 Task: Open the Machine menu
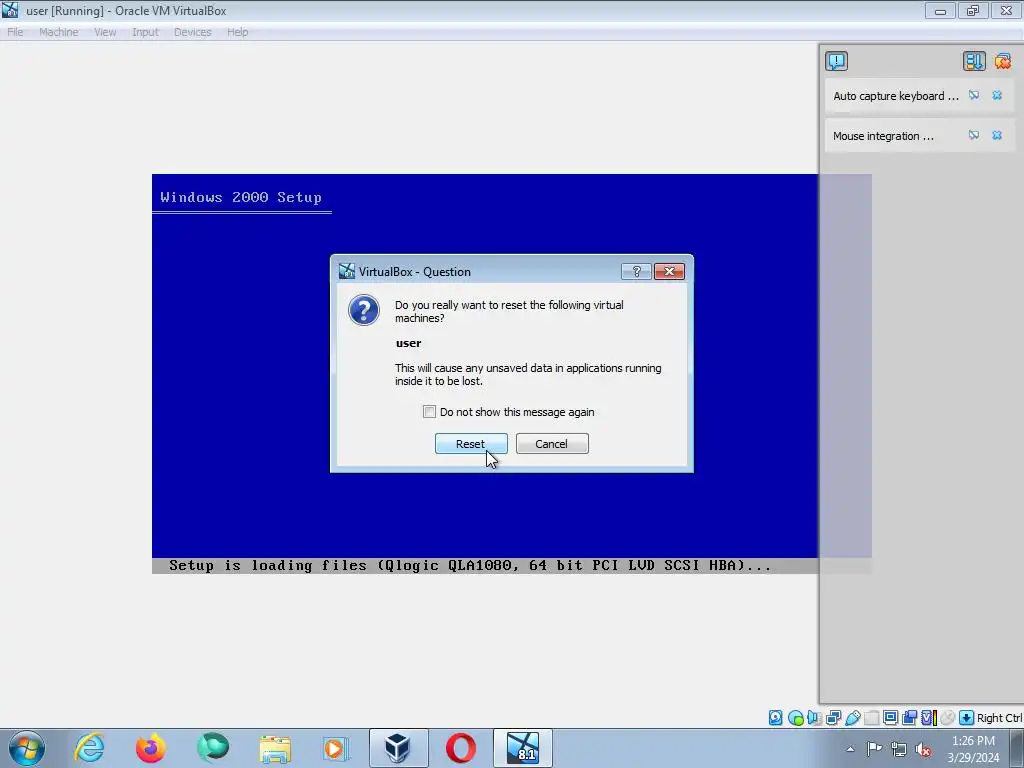pos(59,32)
